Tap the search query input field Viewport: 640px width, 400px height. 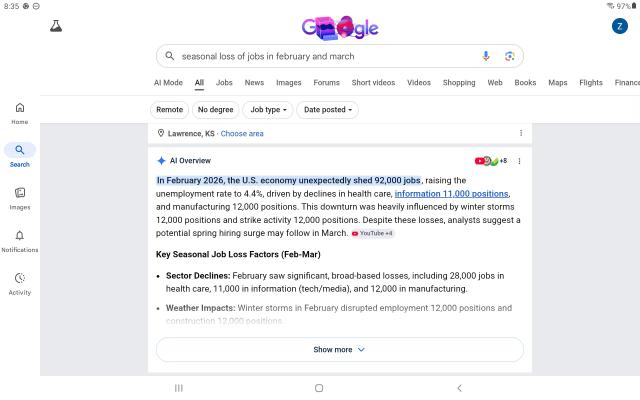(x=320, y=56)
